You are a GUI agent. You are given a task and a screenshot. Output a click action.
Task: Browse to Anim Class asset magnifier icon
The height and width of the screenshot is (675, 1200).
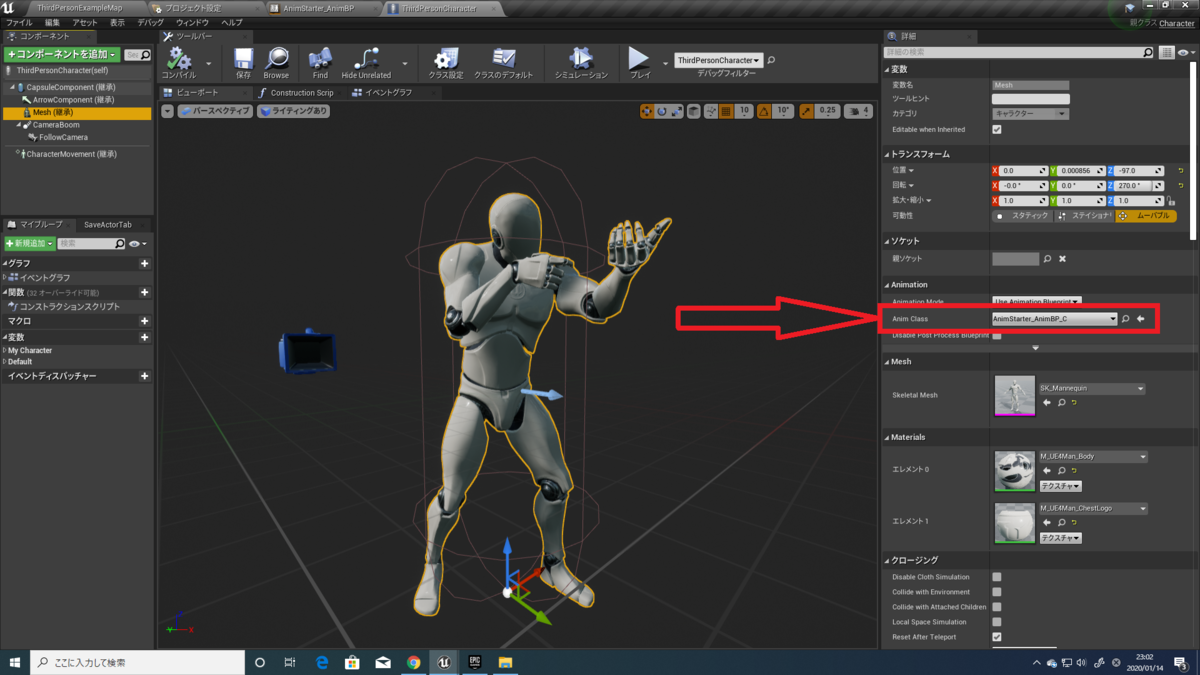click(x=1126, y=319)
